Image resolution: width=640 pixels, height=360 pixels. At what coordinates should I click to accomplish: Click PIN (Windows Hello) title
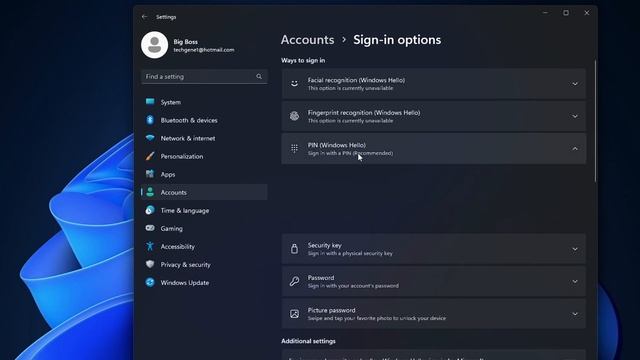(337, 145)
